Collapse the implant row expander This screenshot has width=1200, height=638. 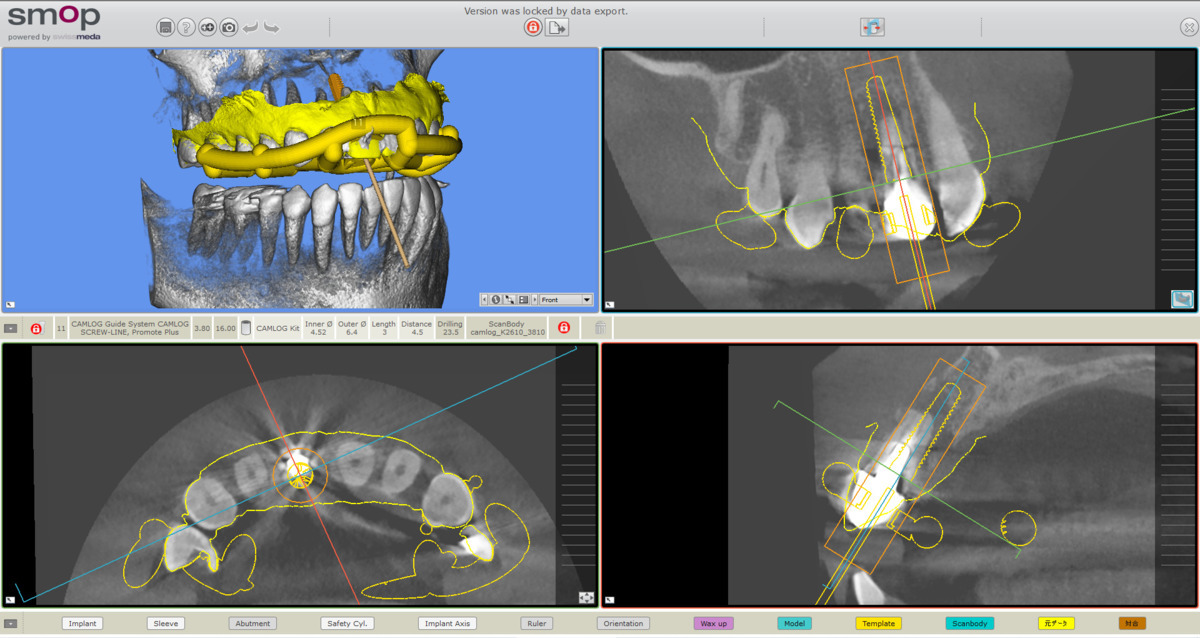(x=10, y=328)
